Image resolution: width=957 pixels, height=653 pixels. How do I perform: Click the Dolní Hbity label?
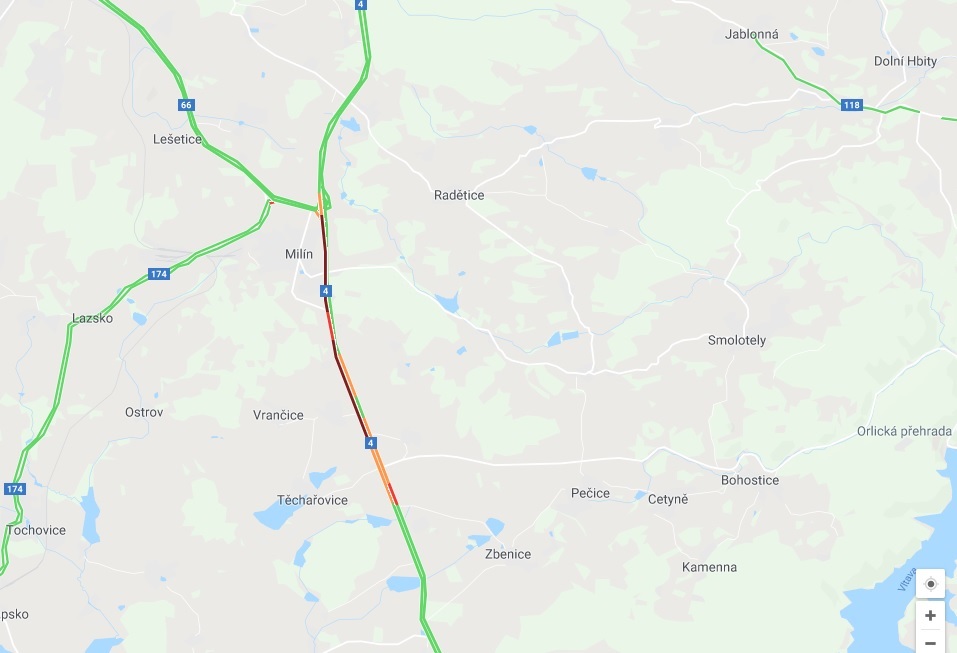point(905,61)
